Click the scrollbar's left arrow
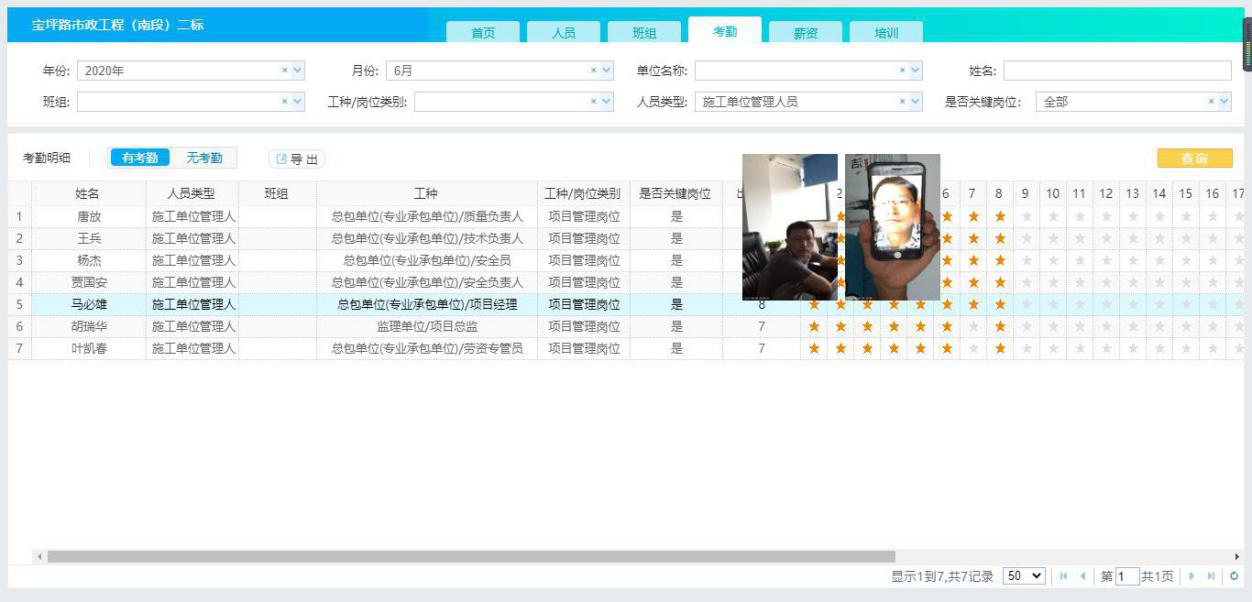Viewport: 1252px width, 602px height. (x=40, y=556)
